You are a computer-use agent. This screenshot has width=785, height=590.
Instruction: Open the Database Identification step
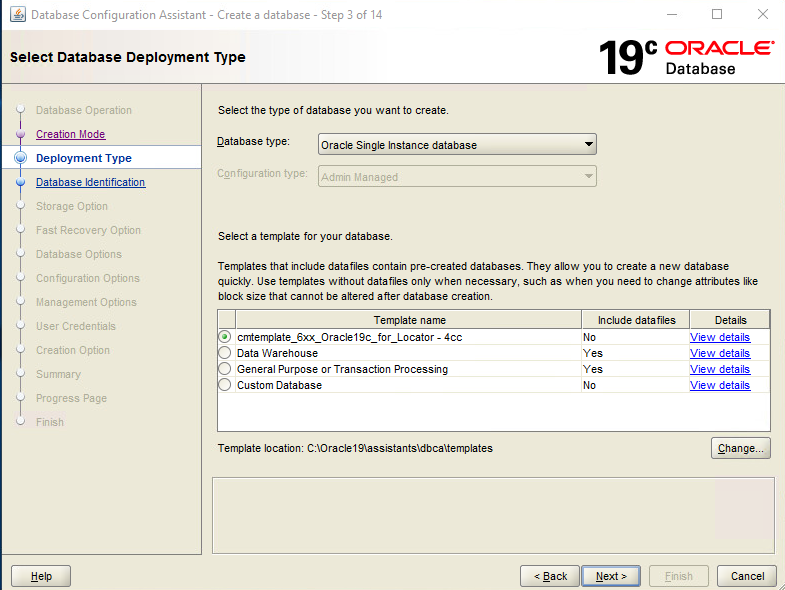(x=91, y=182)
